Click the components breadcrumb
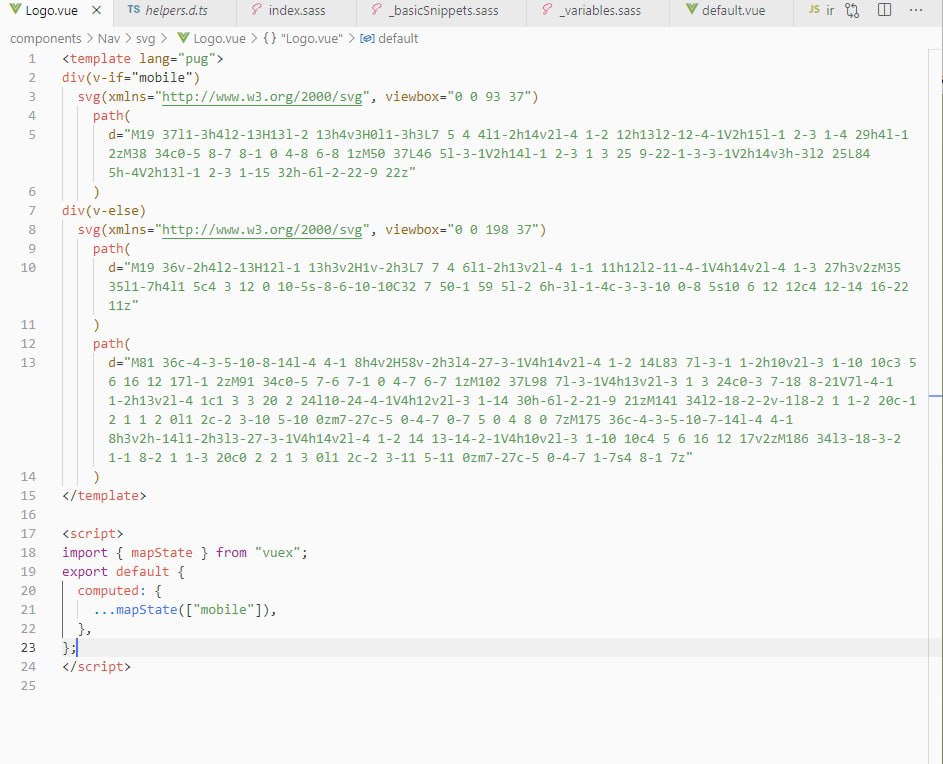Screen dimensions: 943x764 click(x=46, y=39)
